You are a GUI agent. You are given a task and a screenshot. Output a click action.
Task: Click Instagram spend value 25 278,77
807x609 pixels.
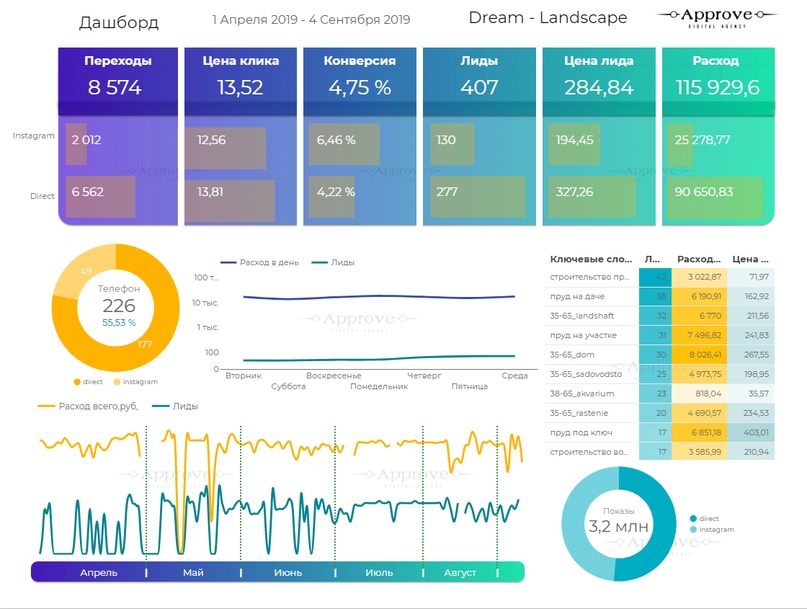coord(702,140)
